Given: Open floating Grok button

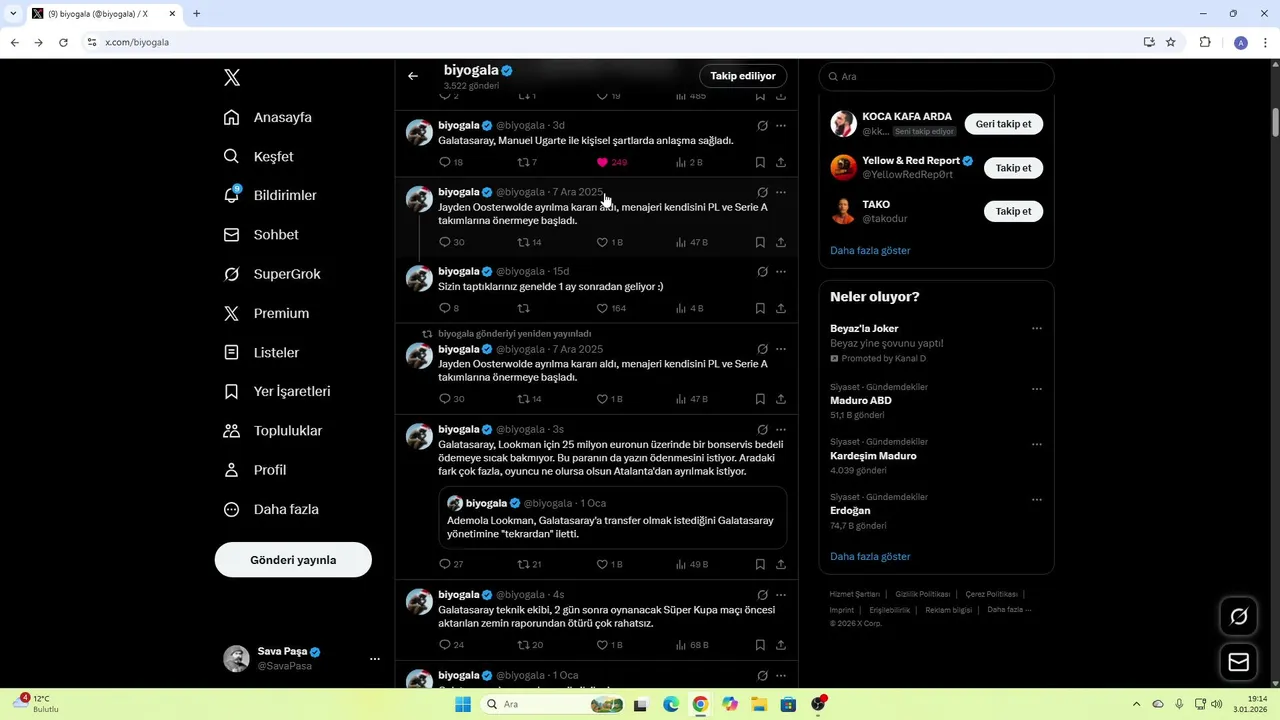Looking at the screenshot, I should tap(1239, 616).
